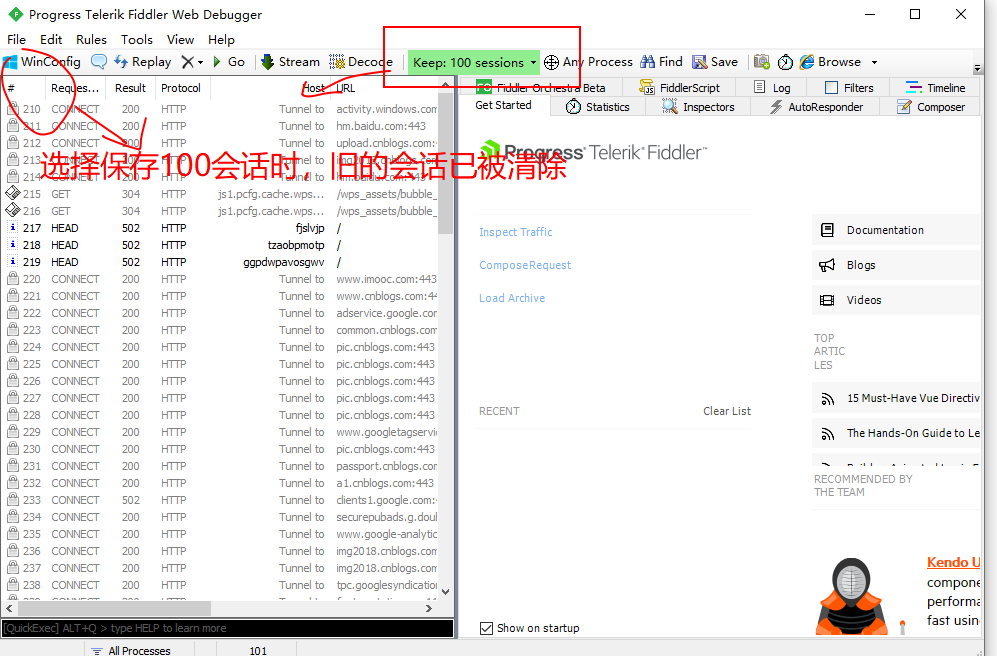Switch to the Inspectors tab
Screen dimensions: 997x656
coord(698,107)
